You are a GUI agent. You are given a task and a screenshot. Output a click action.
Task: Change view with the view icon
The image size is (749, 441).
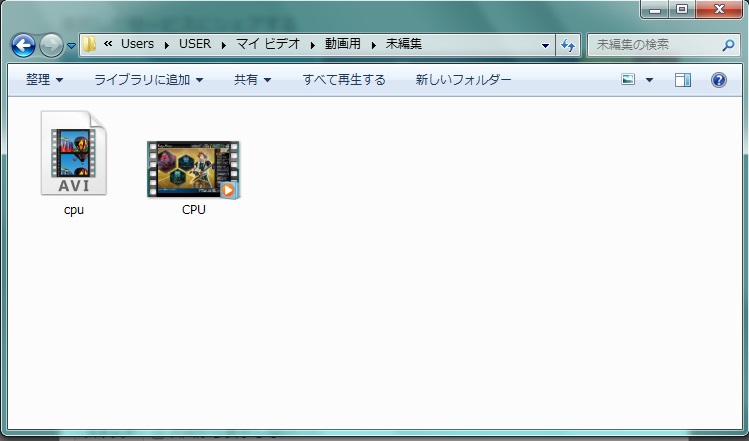click(x=628, y=79)
